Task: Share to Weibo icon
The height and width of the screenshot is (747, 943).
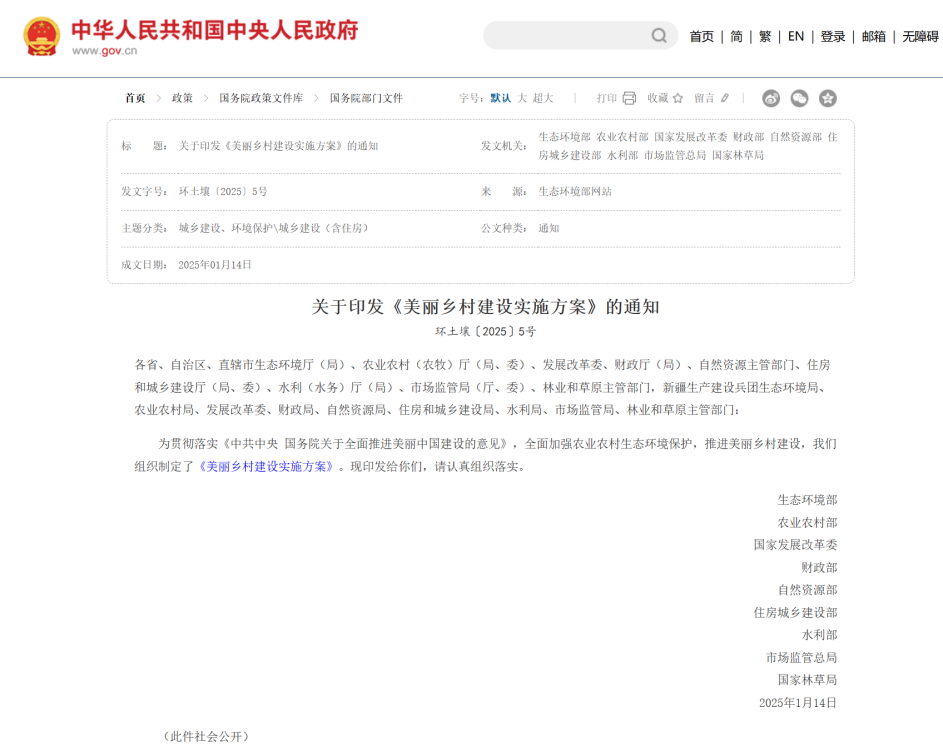Action: pos(771,98)
